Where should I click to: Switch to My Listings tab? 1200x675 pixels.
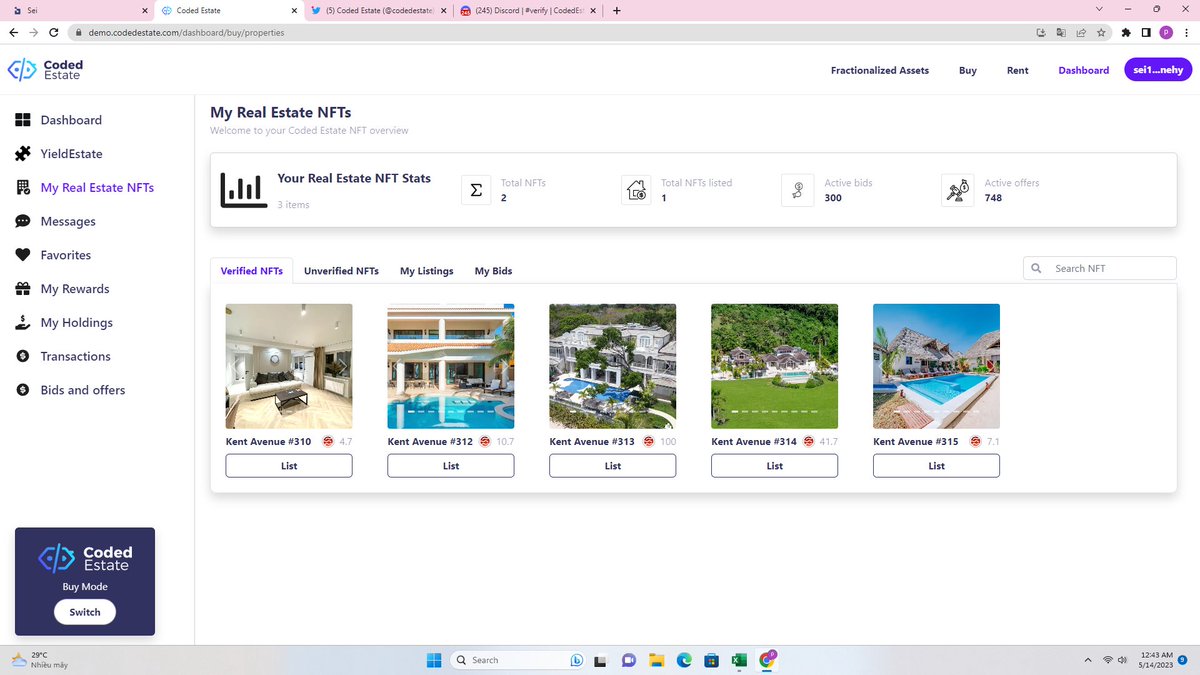pyautogui.click(x=427, y=271)
